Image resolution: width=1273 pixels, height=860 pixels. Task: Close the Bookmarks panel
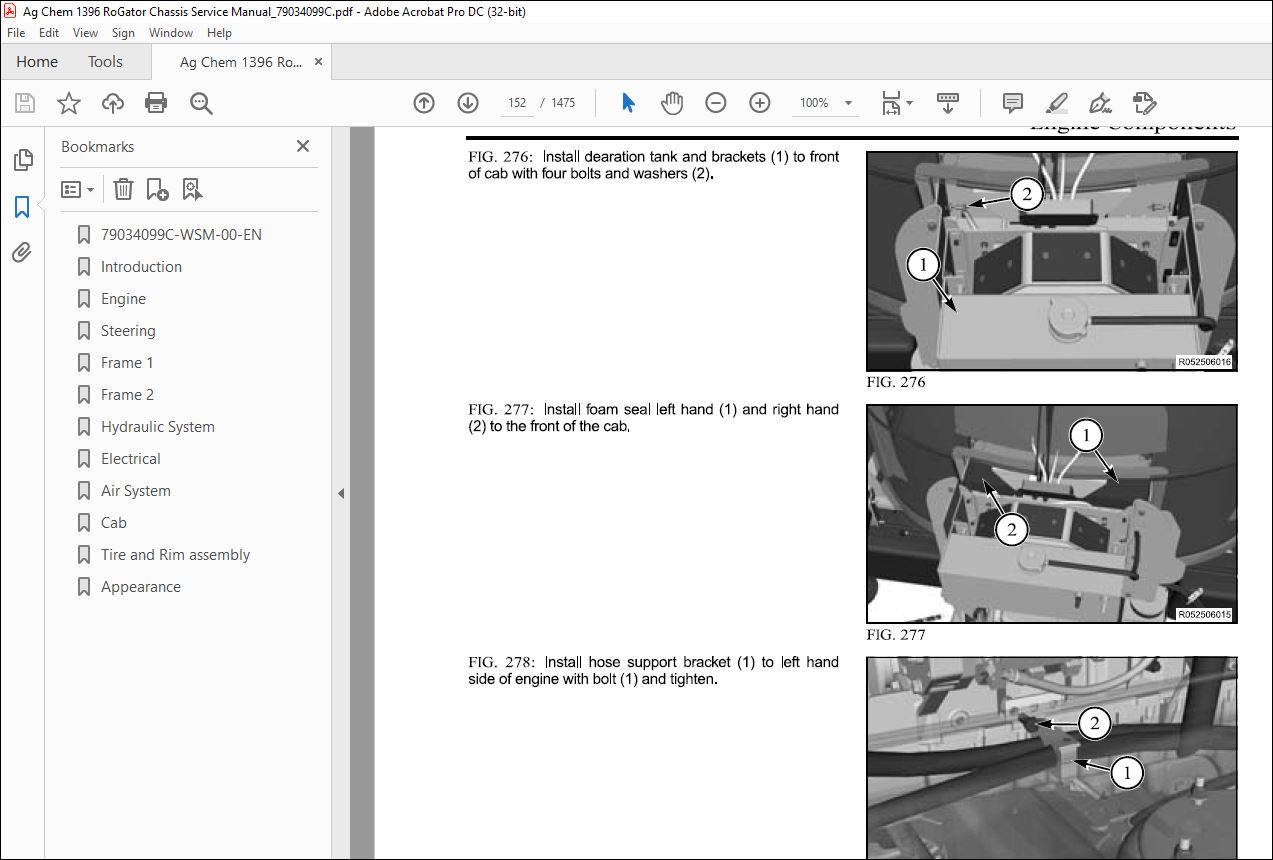[303, 146]
